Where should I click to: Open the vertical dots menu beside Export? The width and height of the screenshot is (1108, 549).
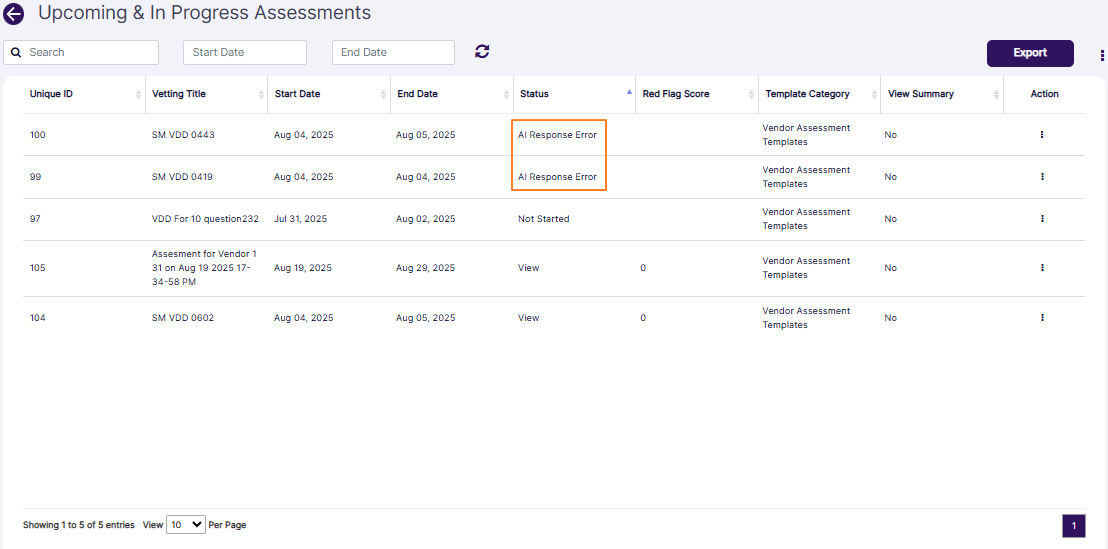pos(1102,56)
